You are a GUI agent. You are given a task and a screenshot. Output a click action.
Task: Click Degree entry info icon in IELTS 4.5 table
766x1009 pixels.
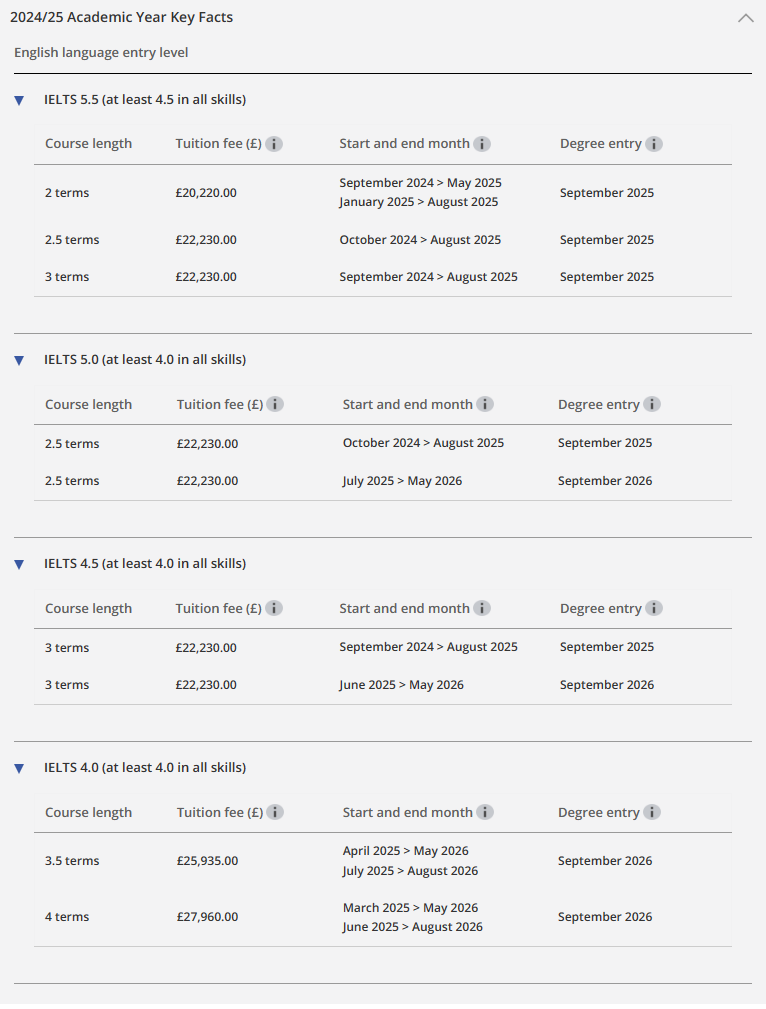click(654, 608)
